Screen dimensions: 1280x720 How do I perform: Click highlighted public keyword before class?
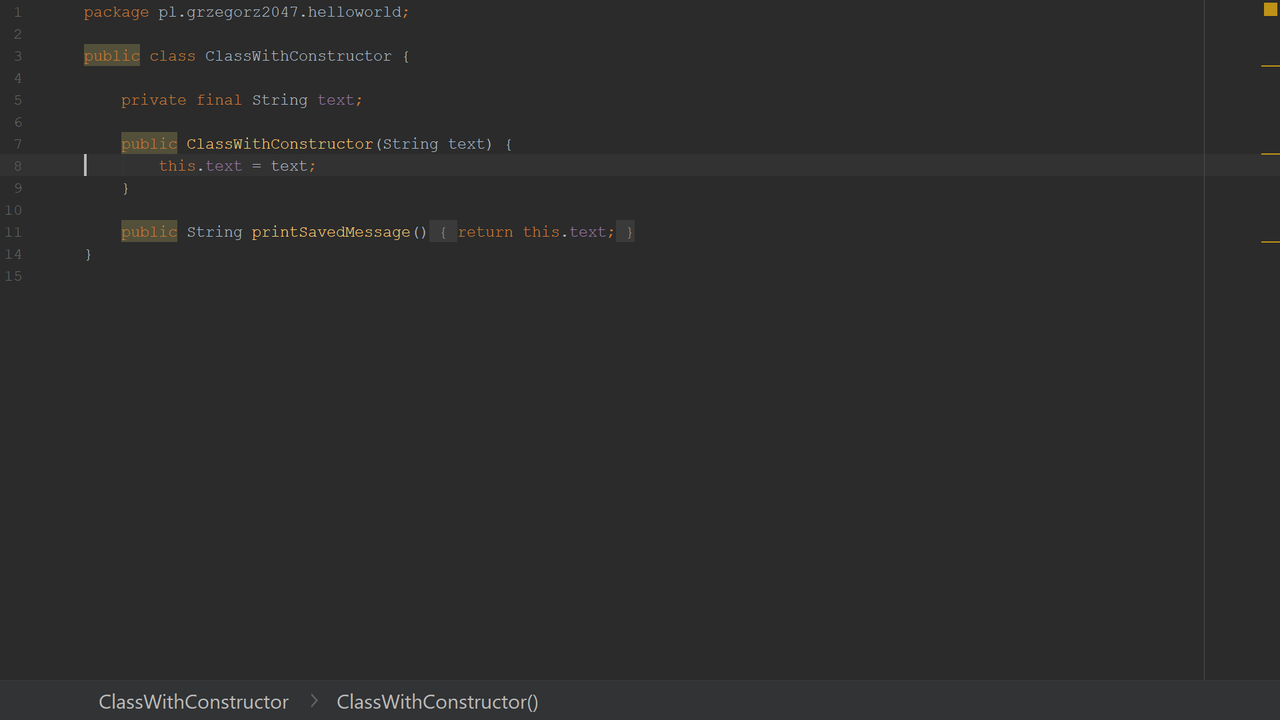tap(112, 56)
